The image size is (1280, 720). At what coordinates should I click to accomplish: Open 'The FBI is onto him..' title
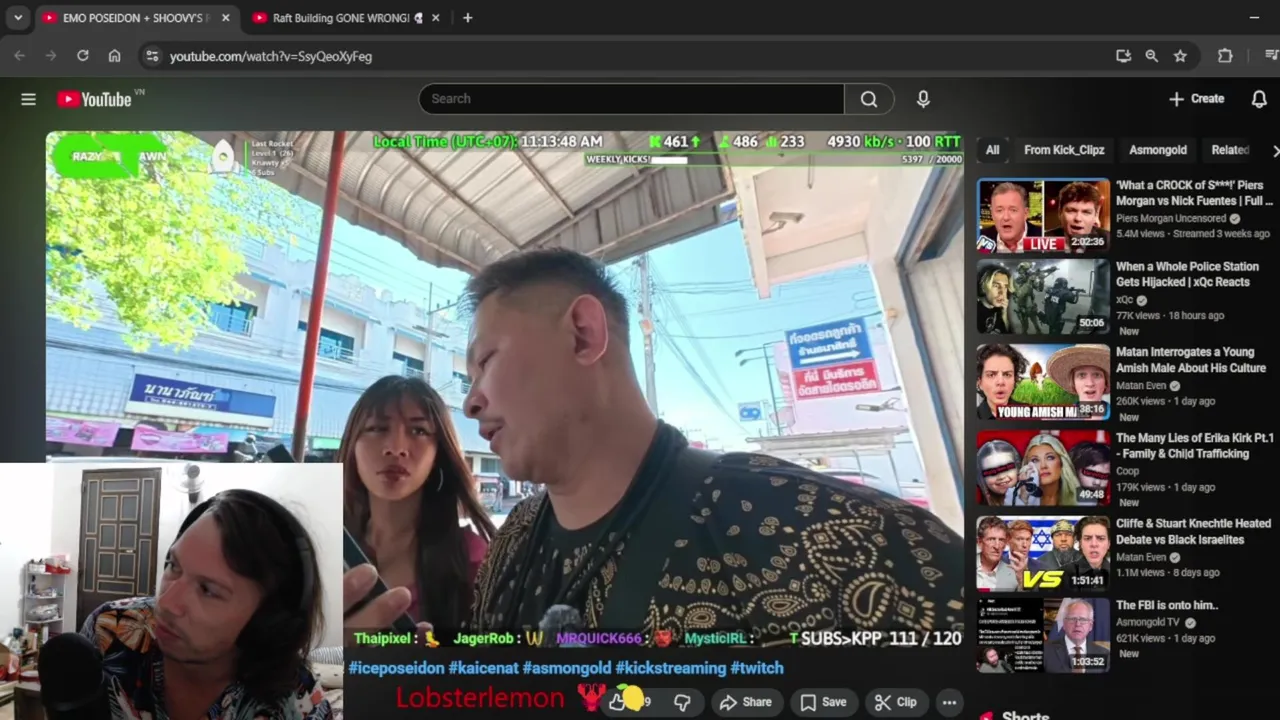click(1166, 605)
